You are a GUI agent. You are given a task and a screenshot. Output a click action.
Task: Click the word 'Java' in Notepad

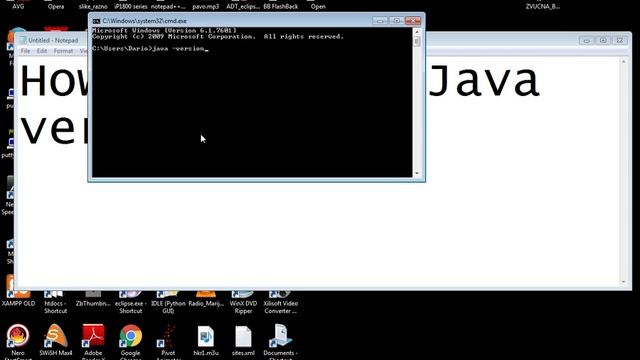[484, 80]
